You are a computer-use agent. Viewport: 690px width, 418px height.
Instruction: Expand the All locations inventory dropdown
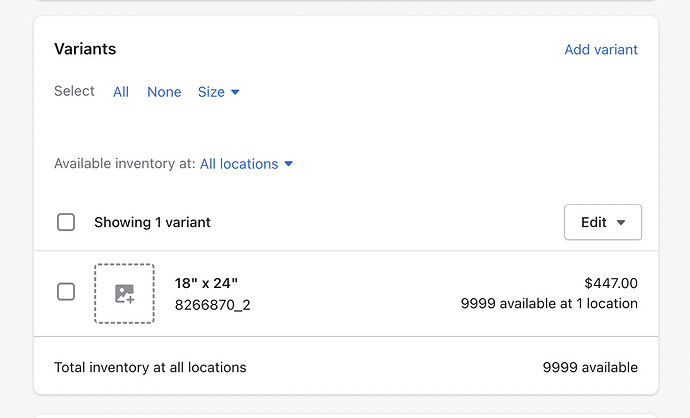pos(246,164)
